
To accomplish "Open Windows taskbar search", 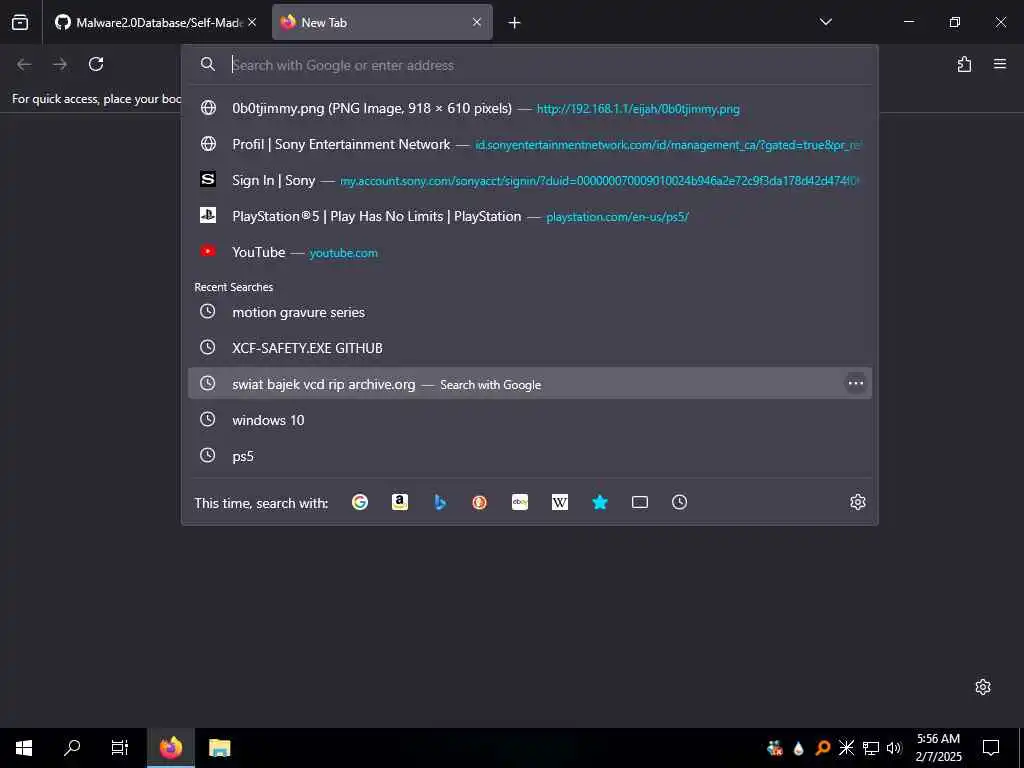I will [x=72, y=748].
